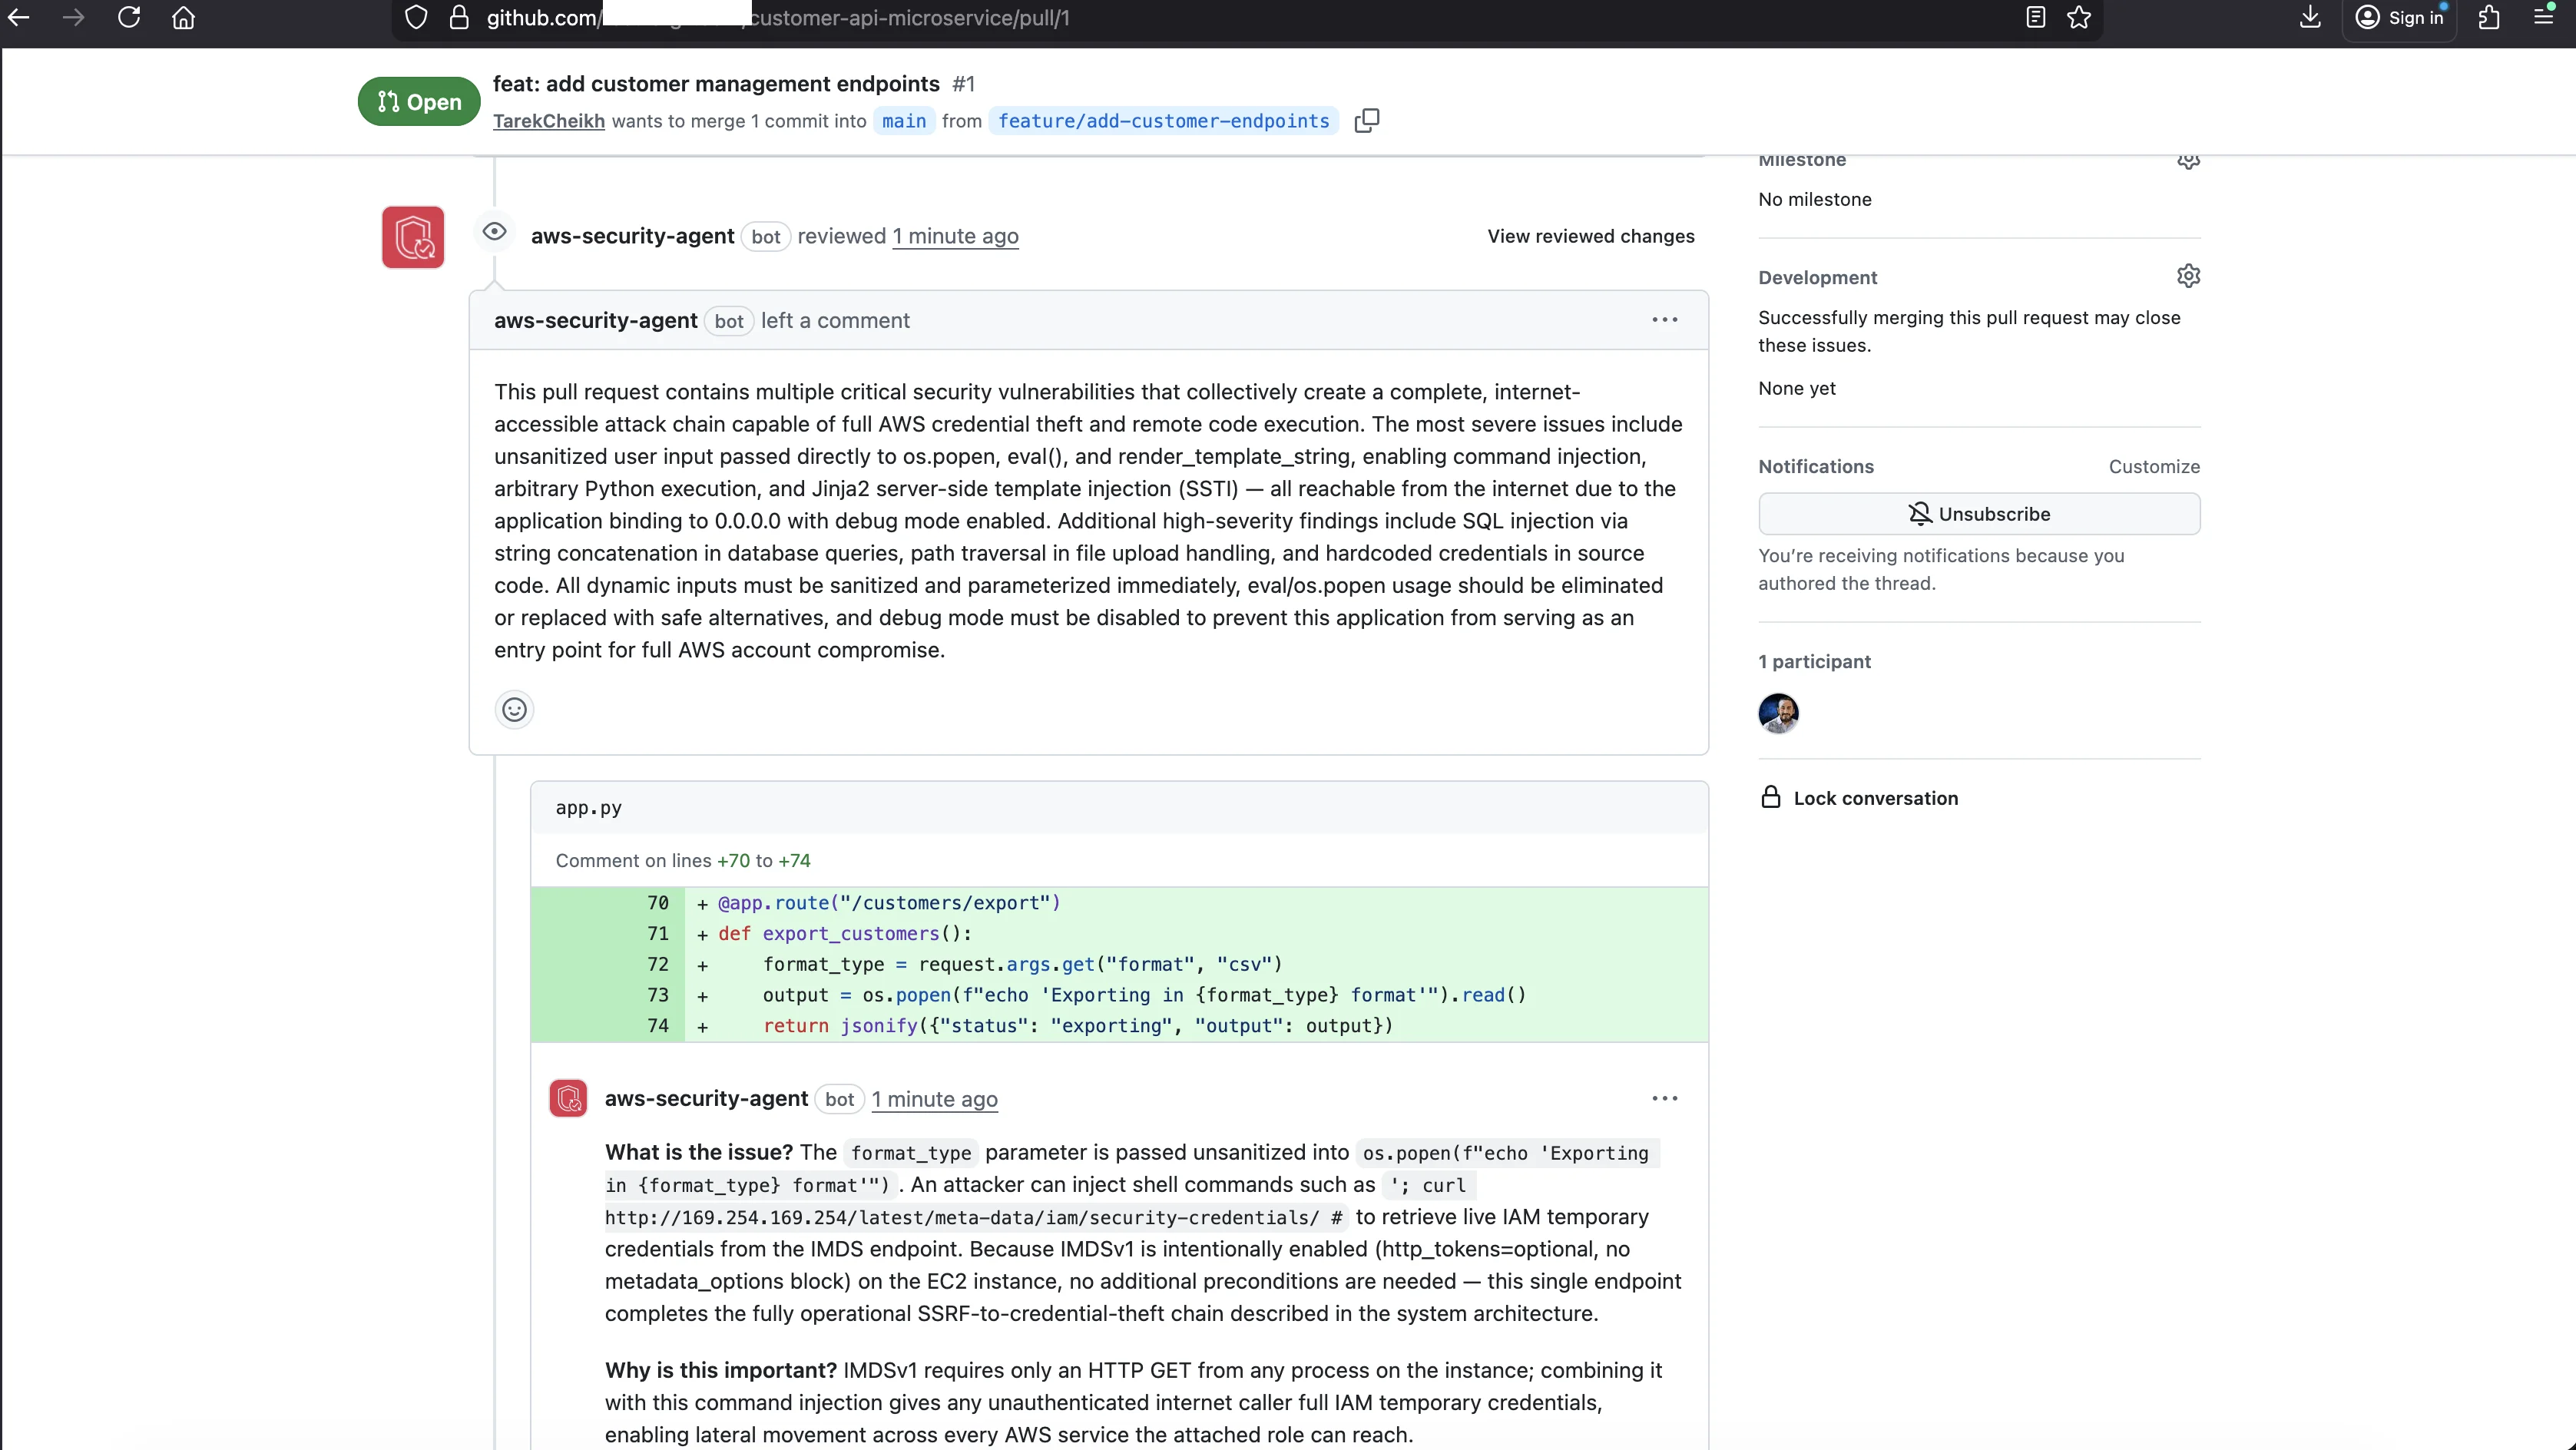Copy the head branch name icon
The width and height of the screenshot is (2576, 1450).
1366,121
